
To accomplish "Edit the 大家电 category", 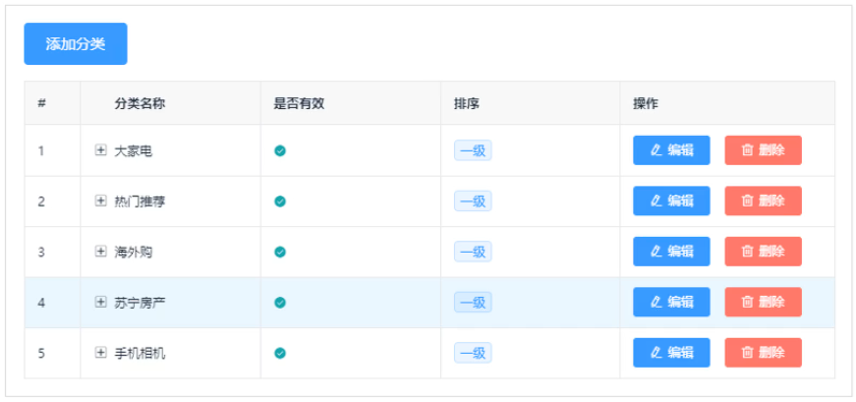I will point(671,150).
